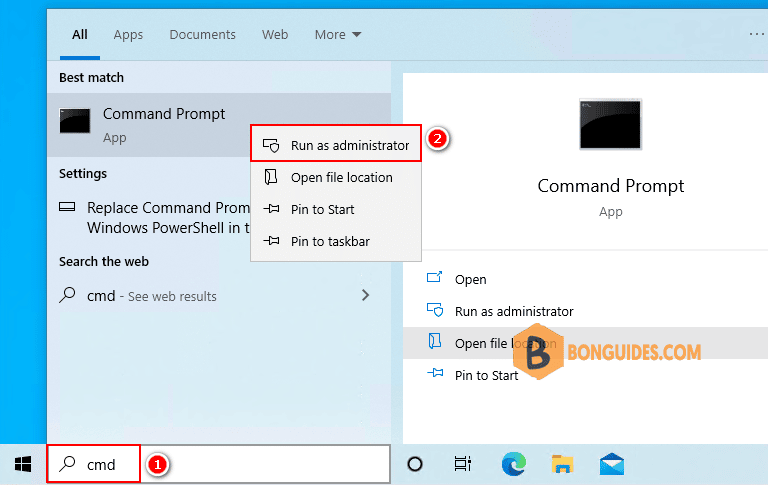
Task: Click file location icon in right pane
Action: [434, 341]
